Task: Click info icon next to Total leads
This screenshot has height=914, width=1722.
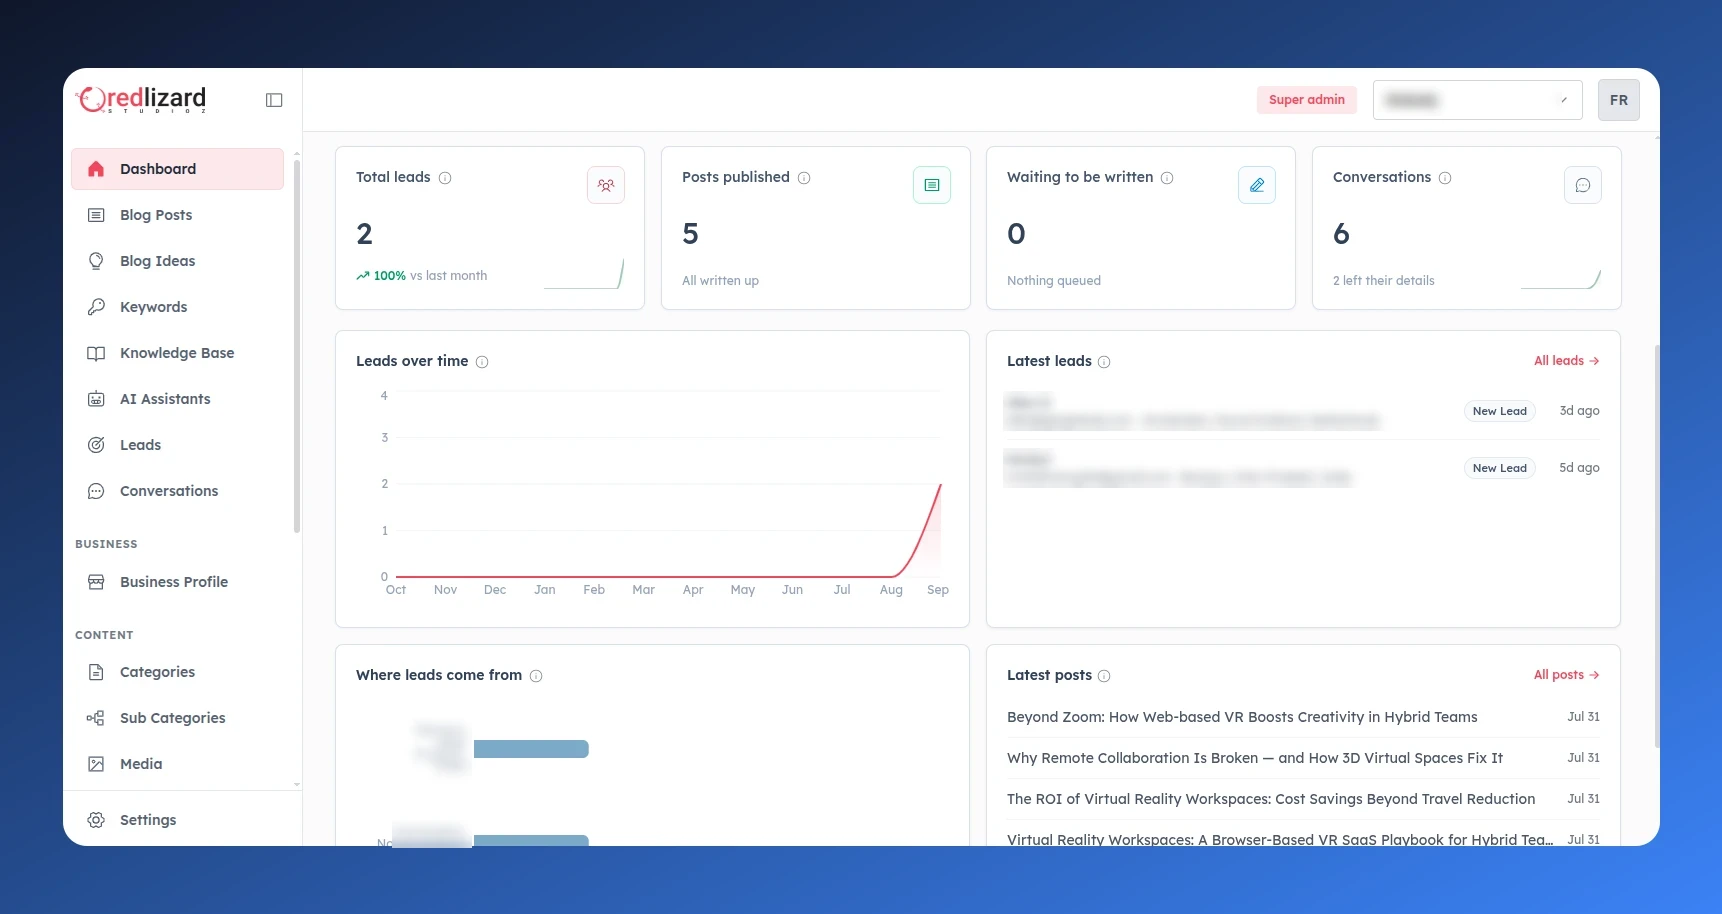Action: pos(445,178)
